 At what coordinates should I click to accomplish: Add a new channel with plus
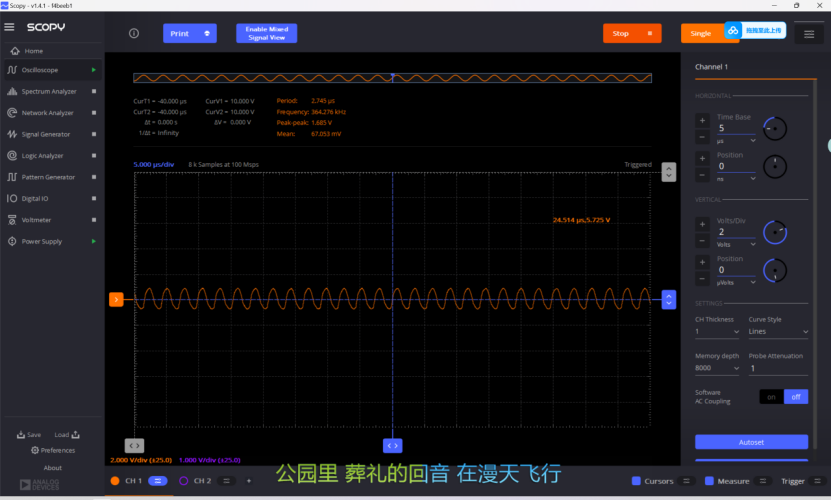[249, 481]
